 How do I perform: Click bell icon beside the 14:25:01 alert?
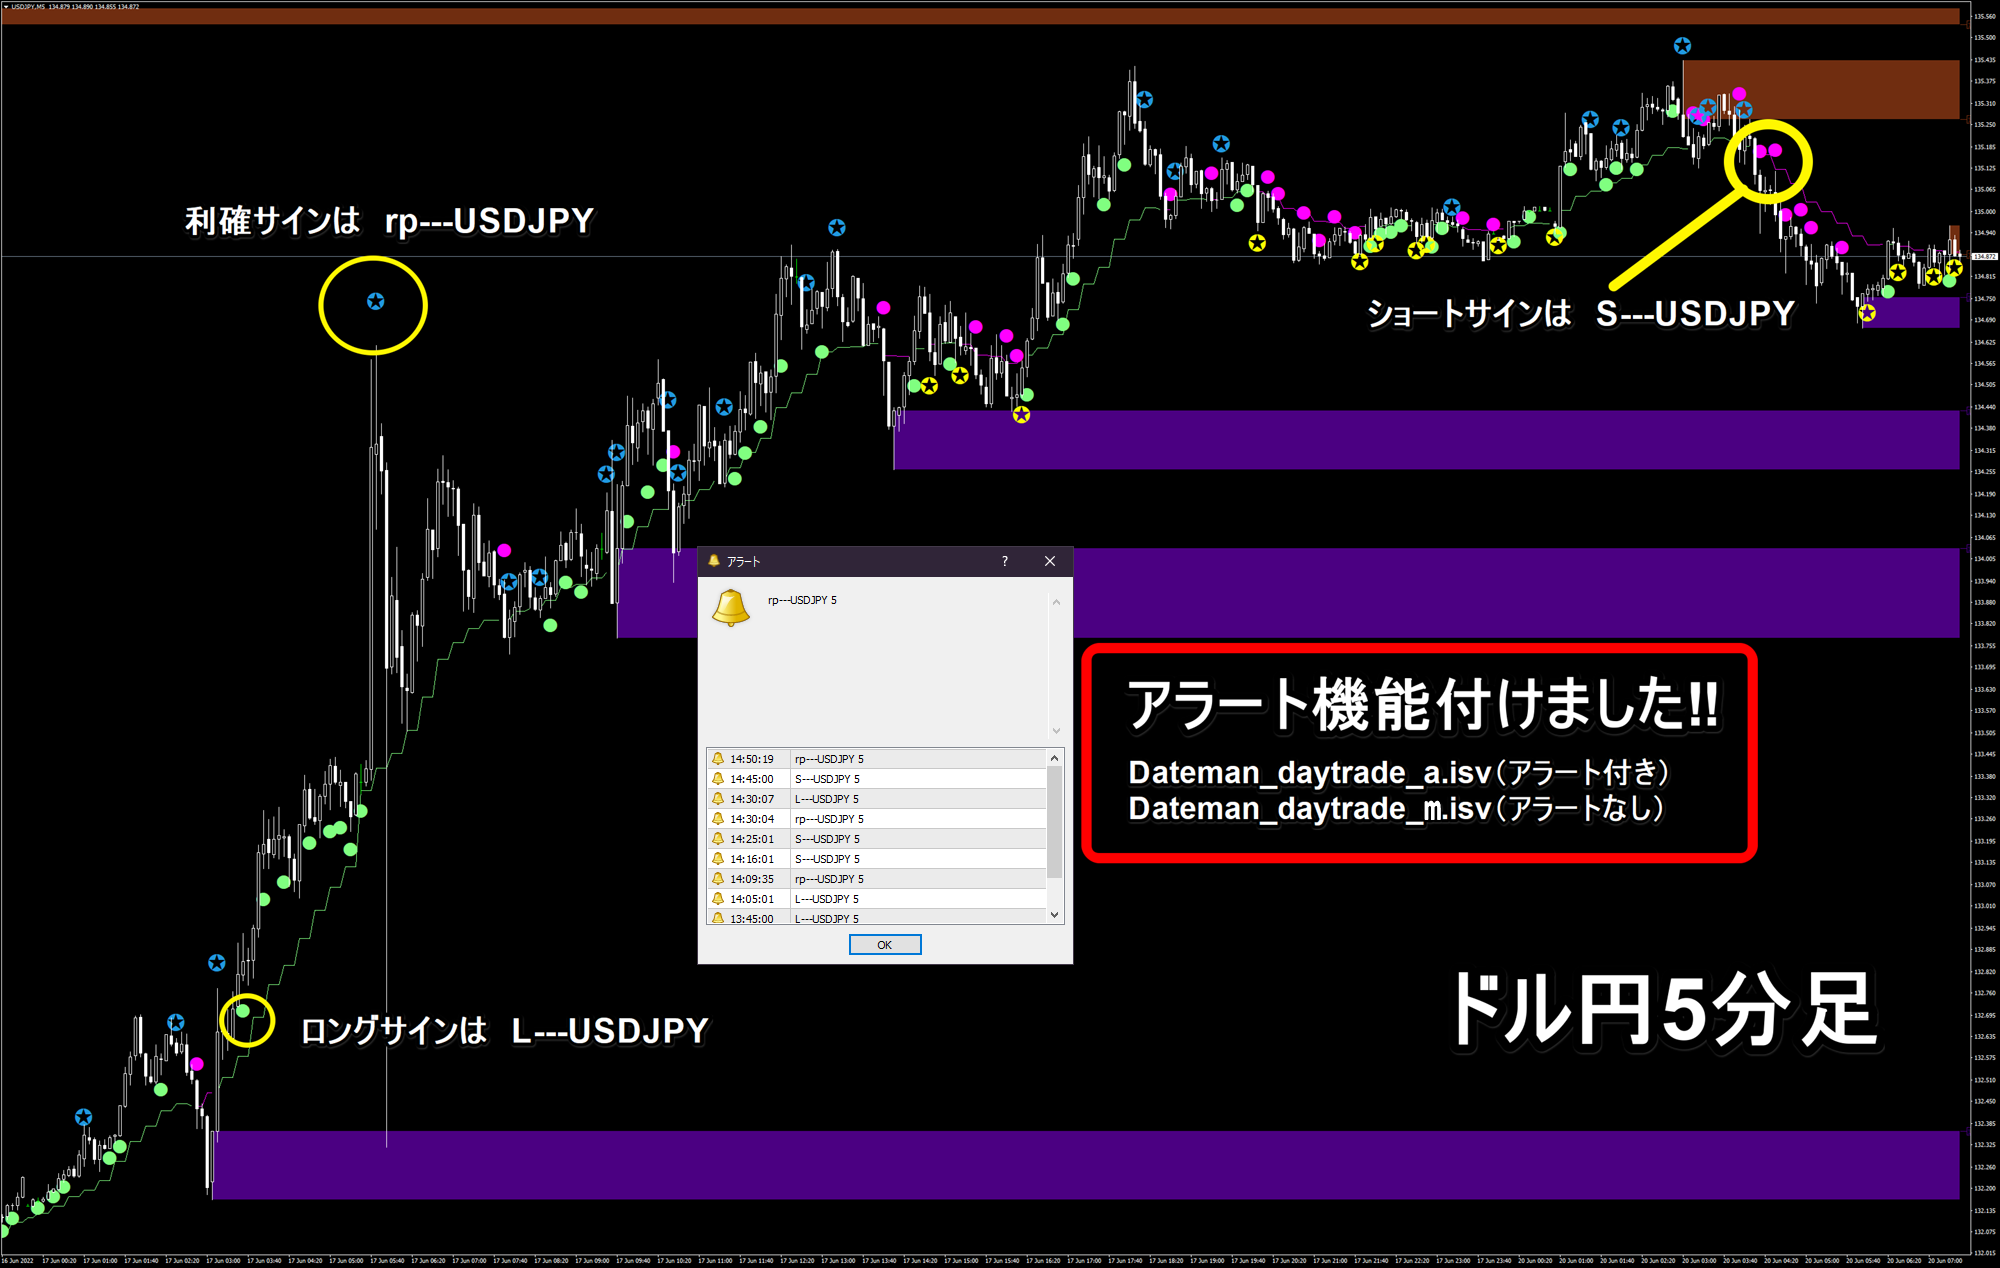tap(718, 839)
